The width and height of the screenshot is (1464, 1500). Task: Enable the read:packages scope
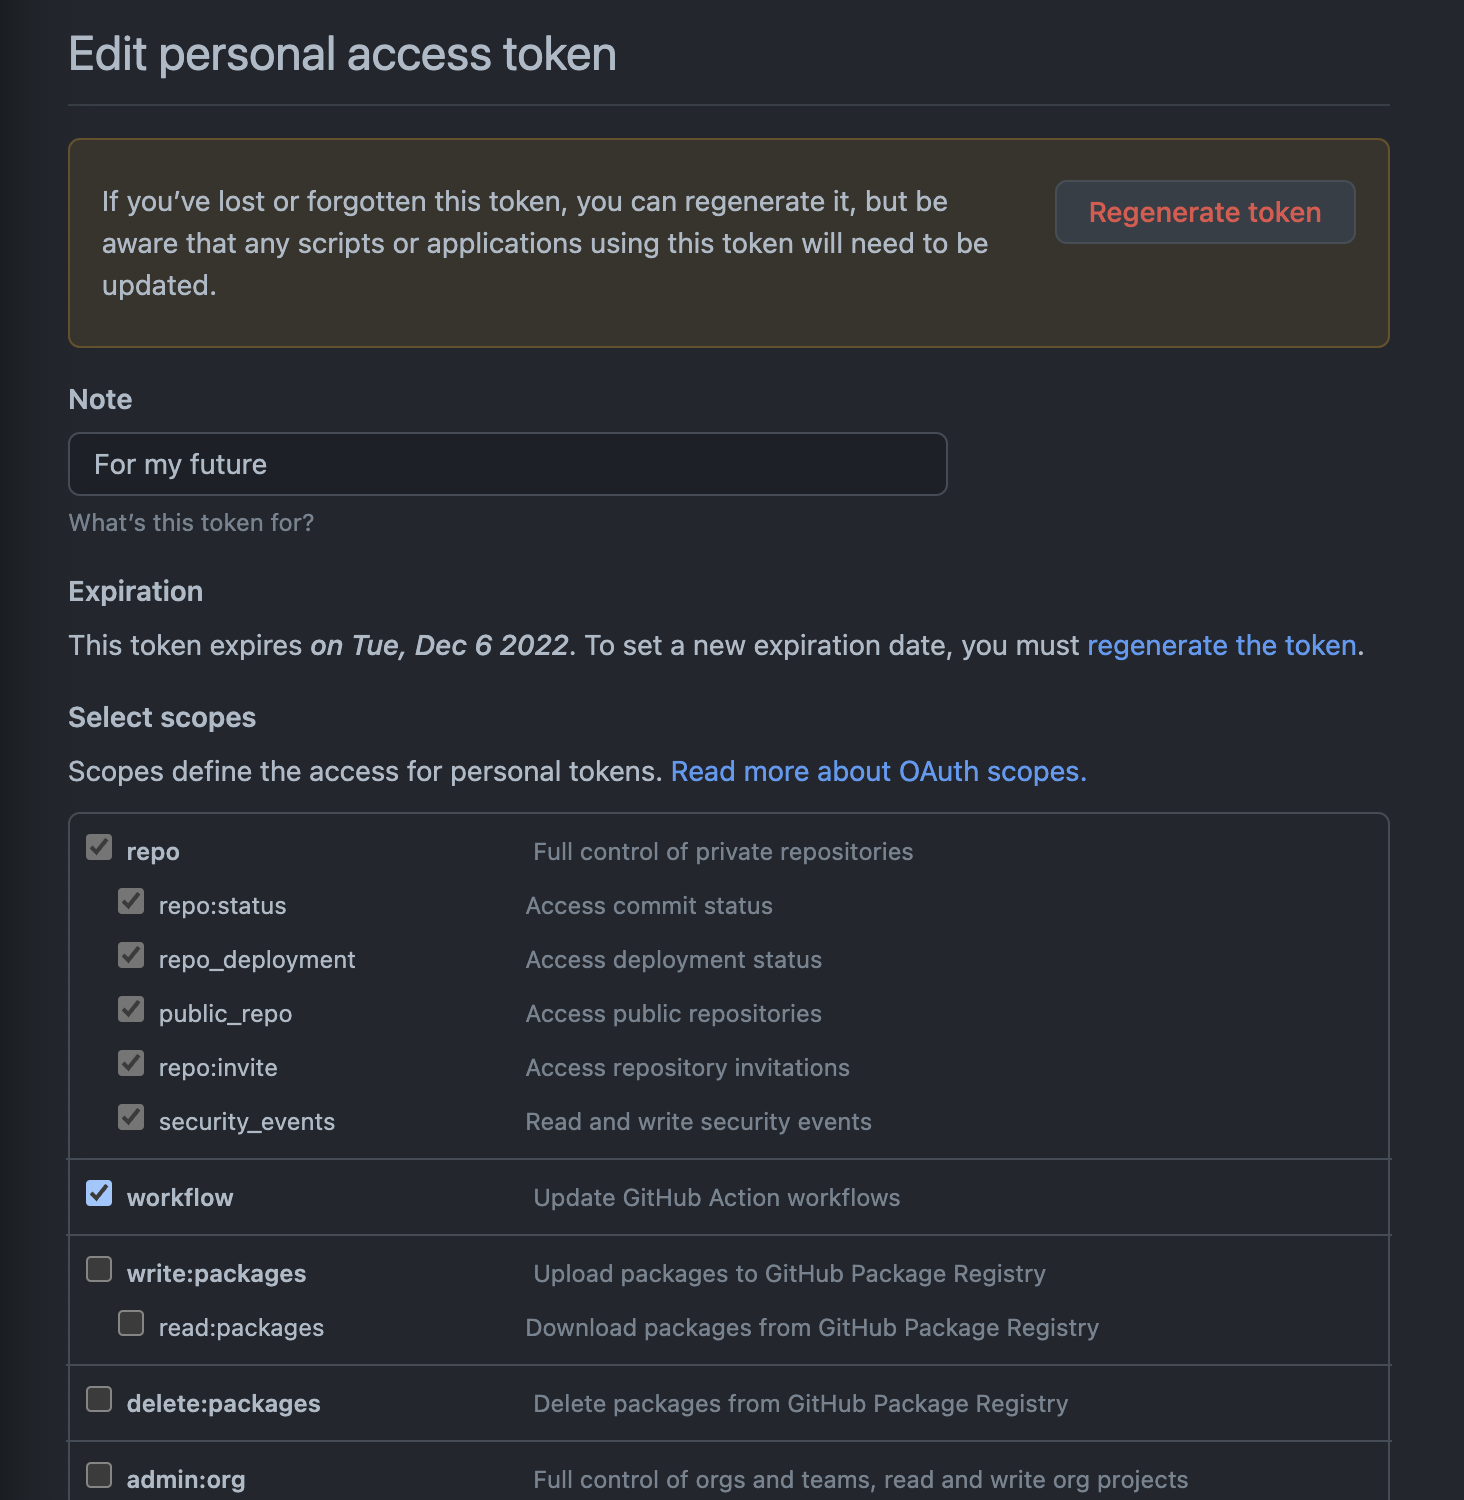tap(131, 1323)
